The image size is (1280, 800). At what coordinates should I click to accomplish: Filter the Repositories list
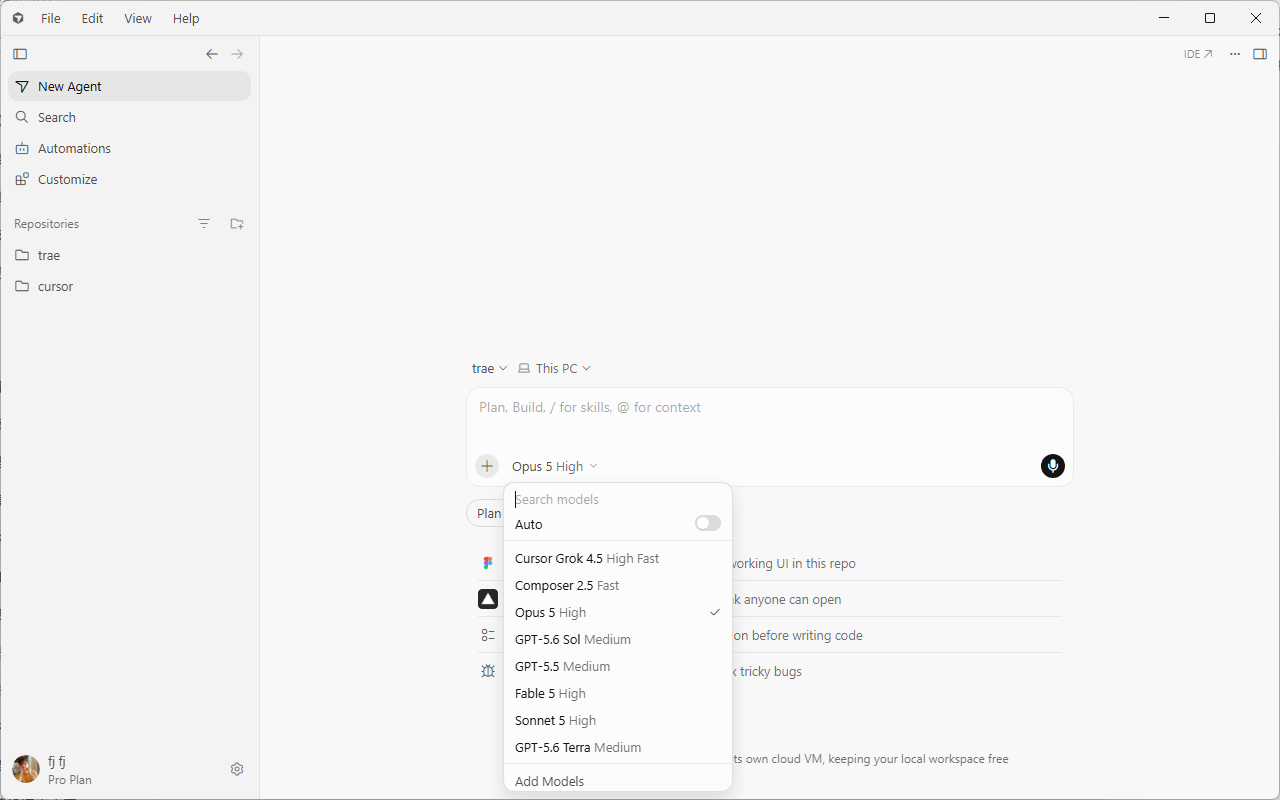pos(204,224)
